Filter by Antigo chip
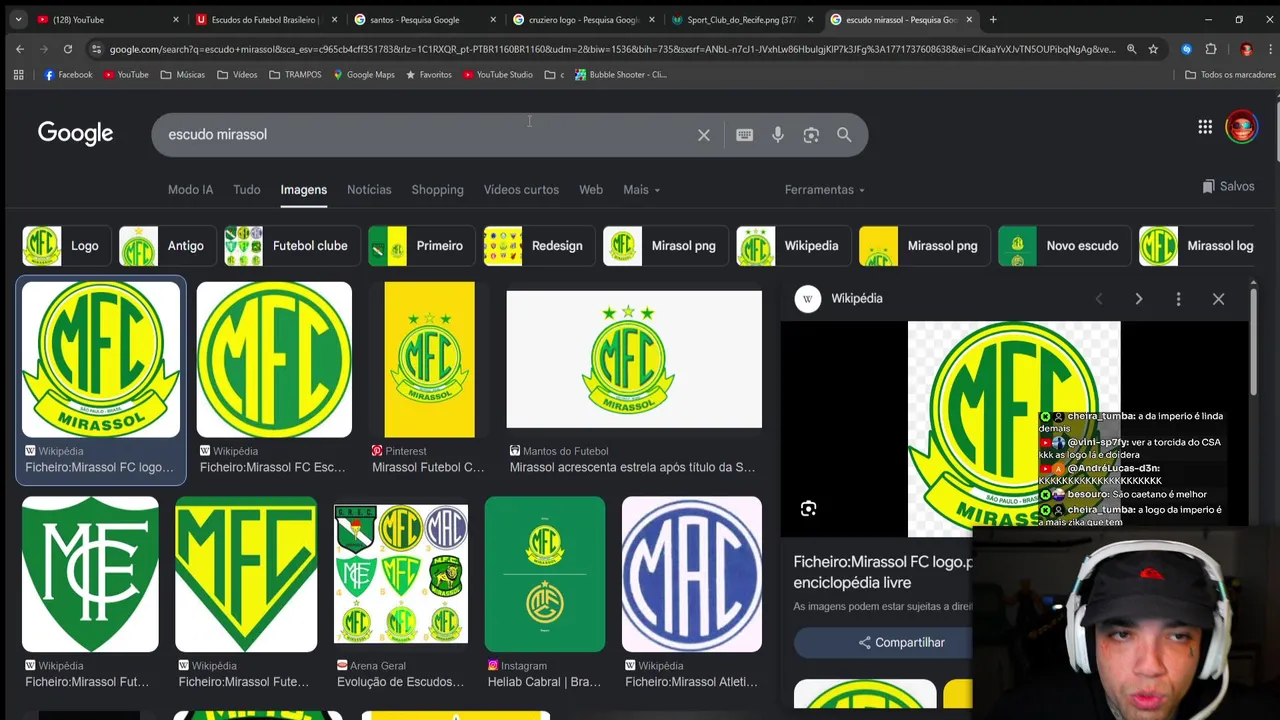 167,246
